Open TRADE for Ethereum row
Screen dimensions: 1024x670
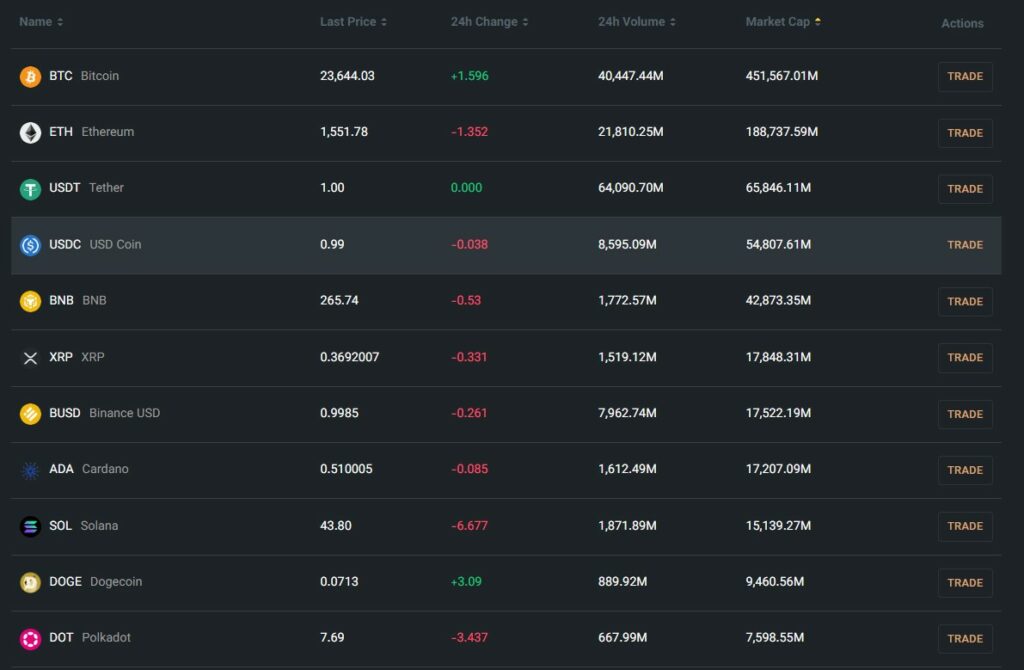965,133
